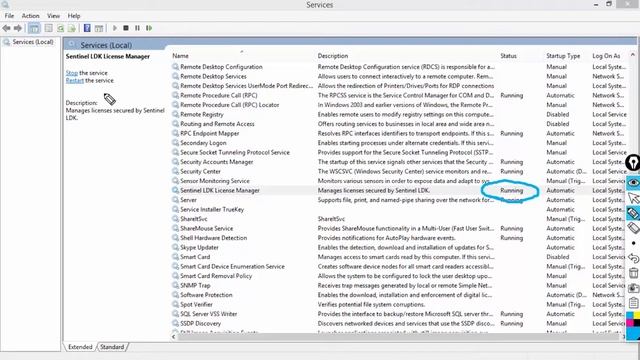Screen dimensions: 640x360
Task: Pick the cyan color swatch
Action: click(631, 316)
